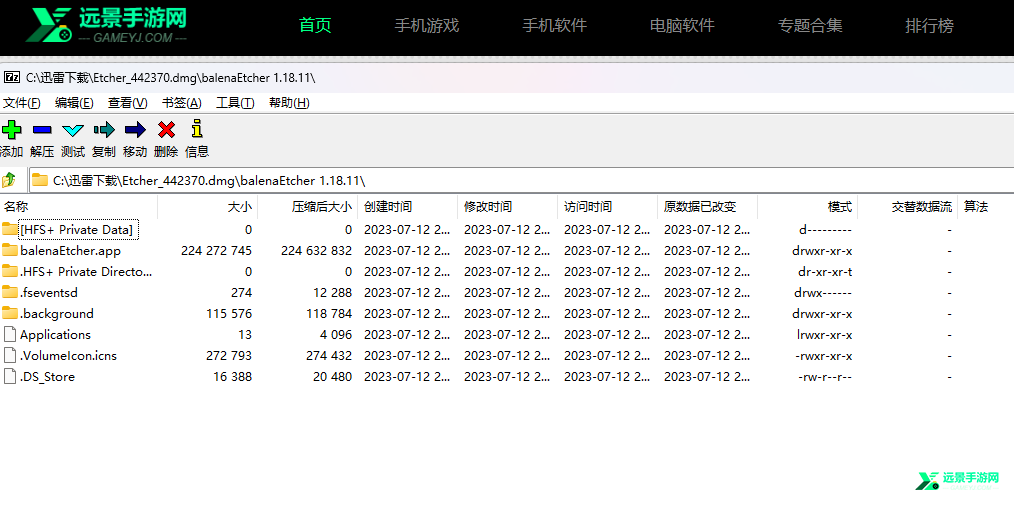
Task: Sort by the 大小 column header
Action: pyautogui.click(x=208, y=207)
